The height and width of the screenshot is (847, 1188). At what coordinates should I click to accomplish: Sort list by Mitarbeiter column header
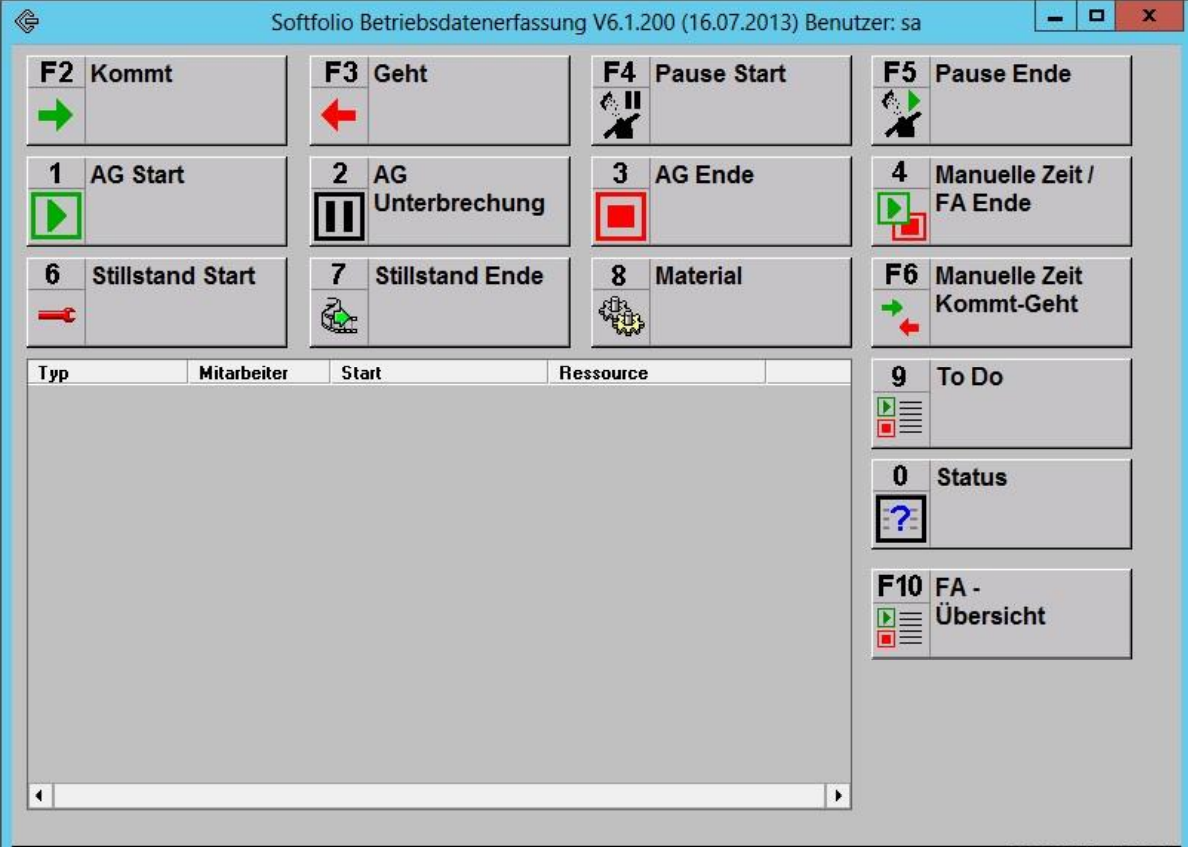[x=258, y=373]
